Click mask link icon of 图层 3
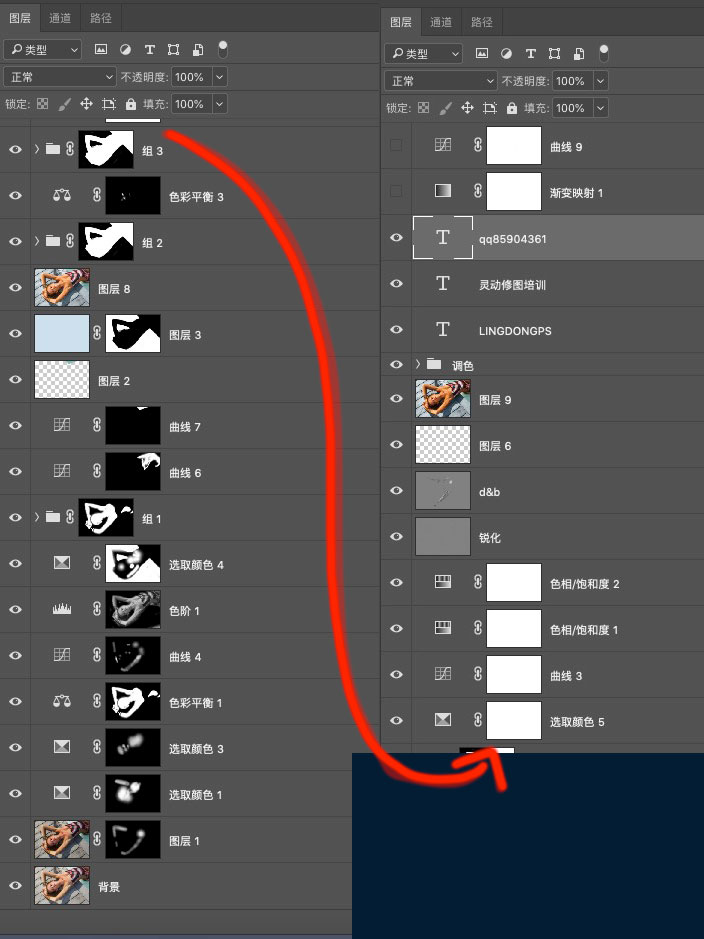 pos(97,333)
